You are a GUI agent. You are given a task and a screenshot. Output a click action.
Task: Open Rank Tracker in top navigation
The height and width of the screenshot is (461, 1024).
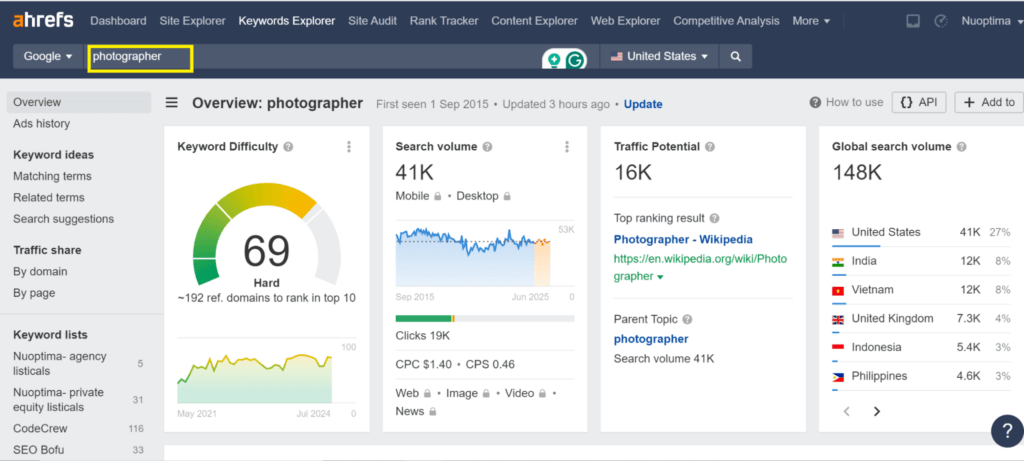pyautogui.click(x=444, y=21)
